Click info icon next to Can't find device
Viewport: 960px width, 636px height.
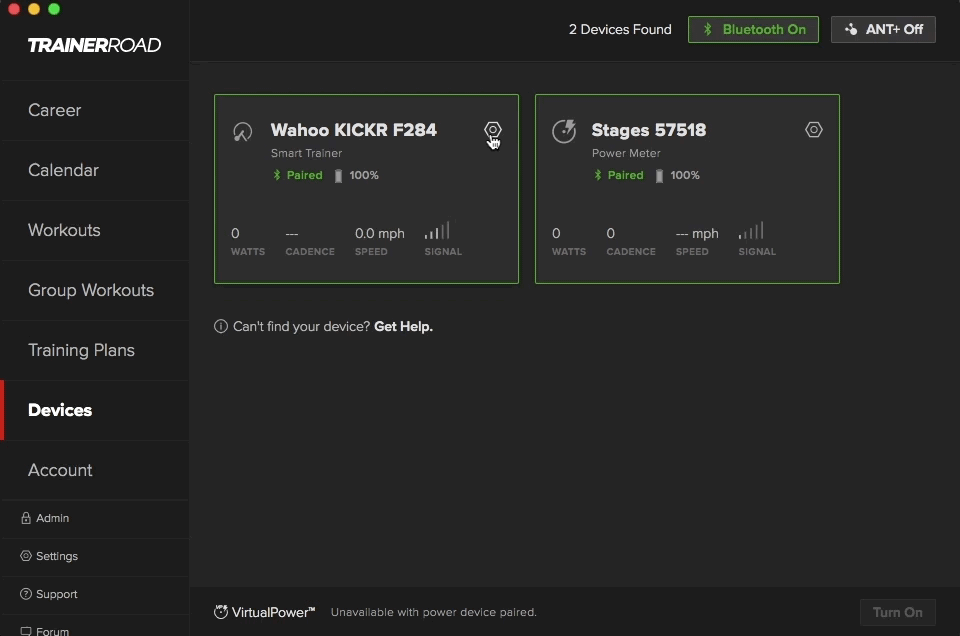220,326
